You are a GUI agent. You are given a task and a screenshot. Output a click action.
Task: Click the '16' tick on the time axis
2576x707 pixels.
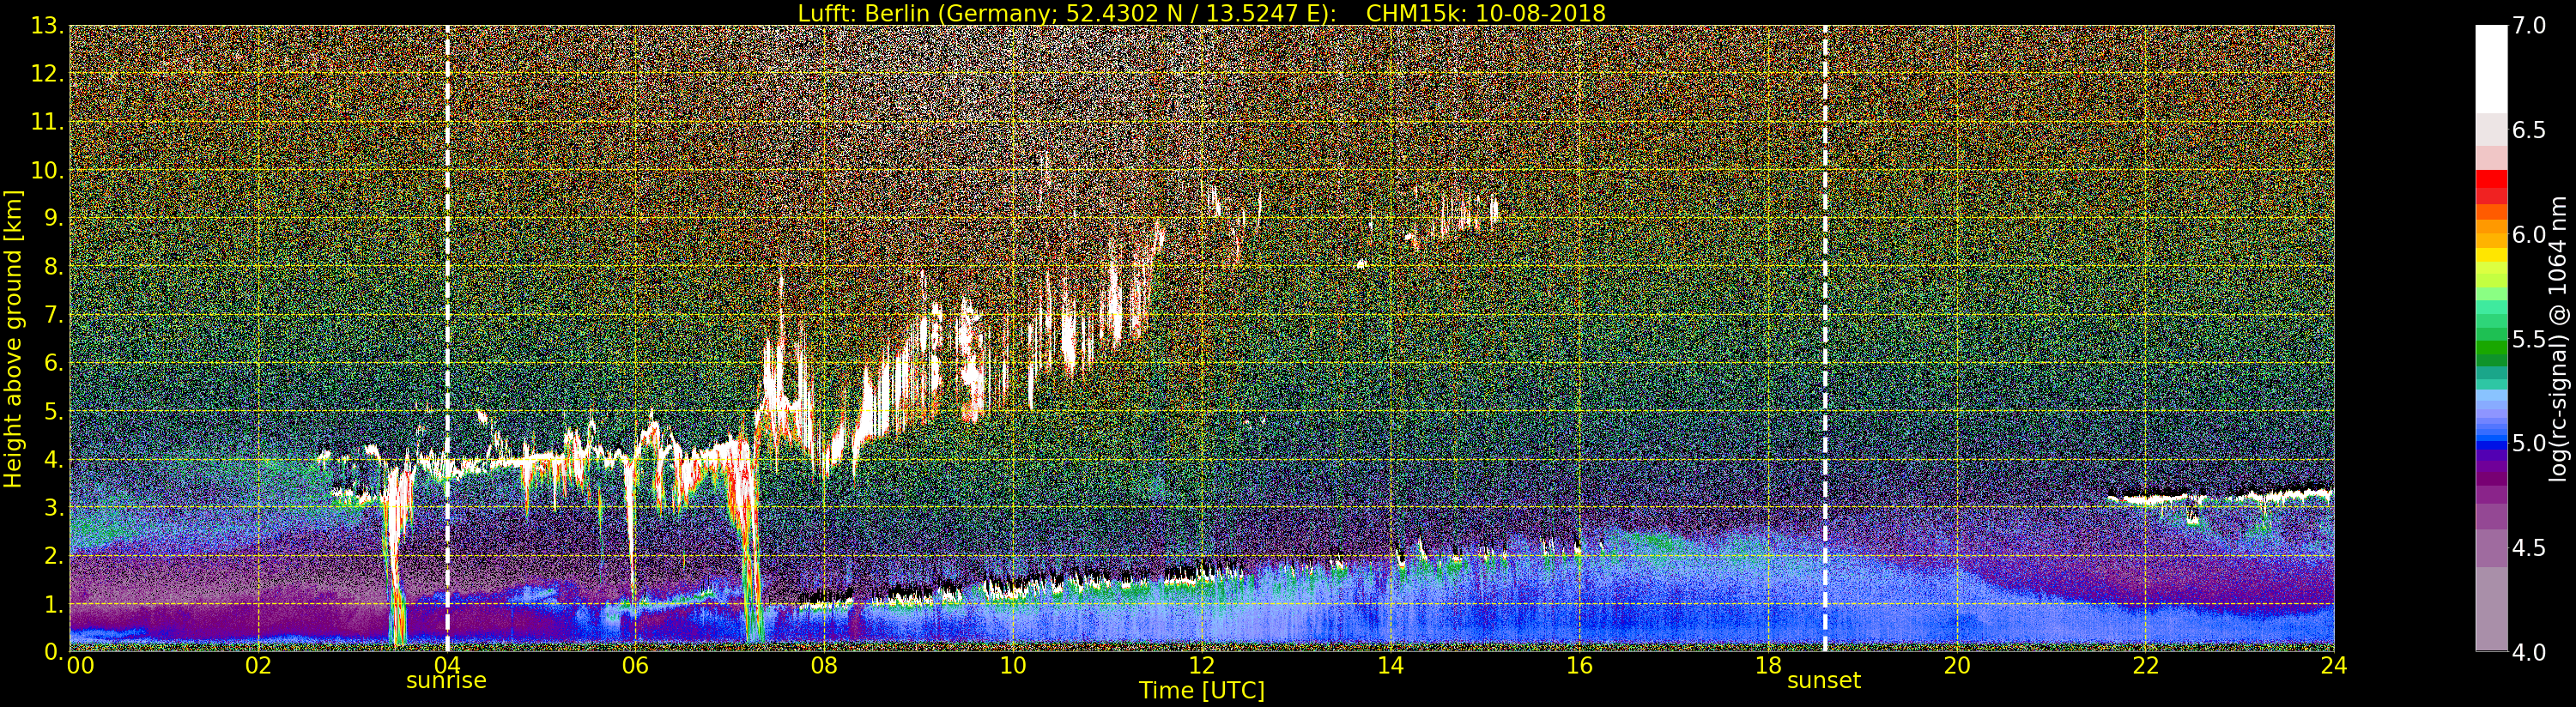1579,665
